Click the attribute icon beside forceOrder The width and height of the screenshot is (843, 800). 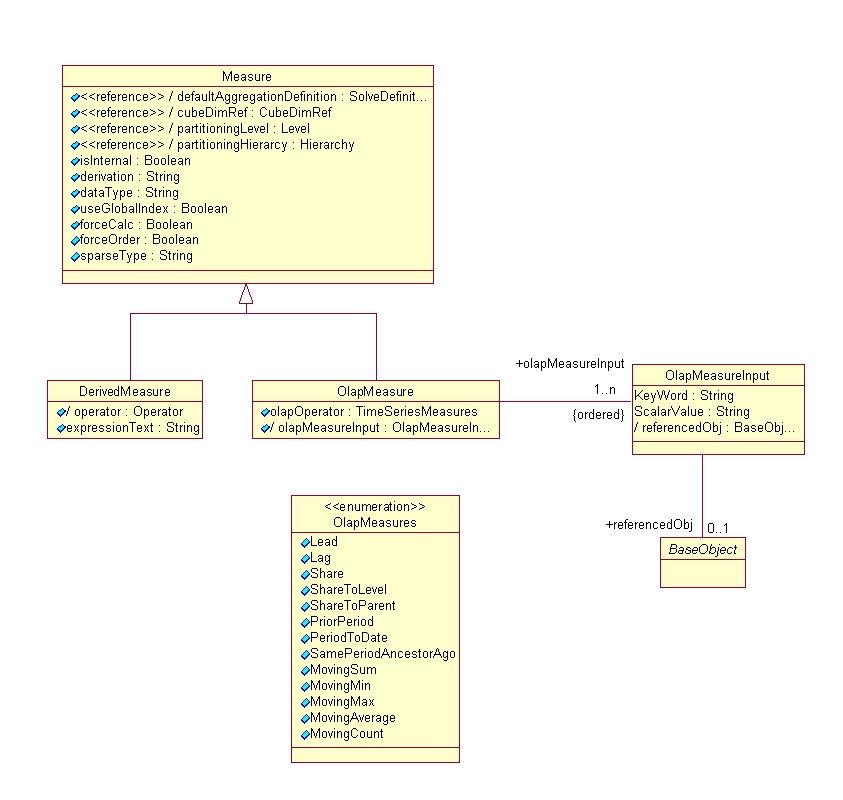click(x=75, y=240)
